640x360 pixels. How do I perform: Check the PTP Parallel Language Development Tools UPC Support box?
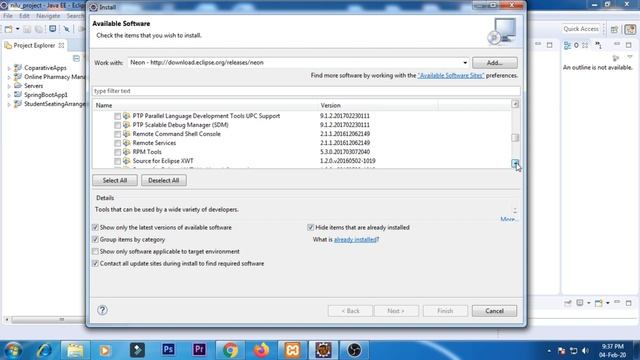[118, 116]
